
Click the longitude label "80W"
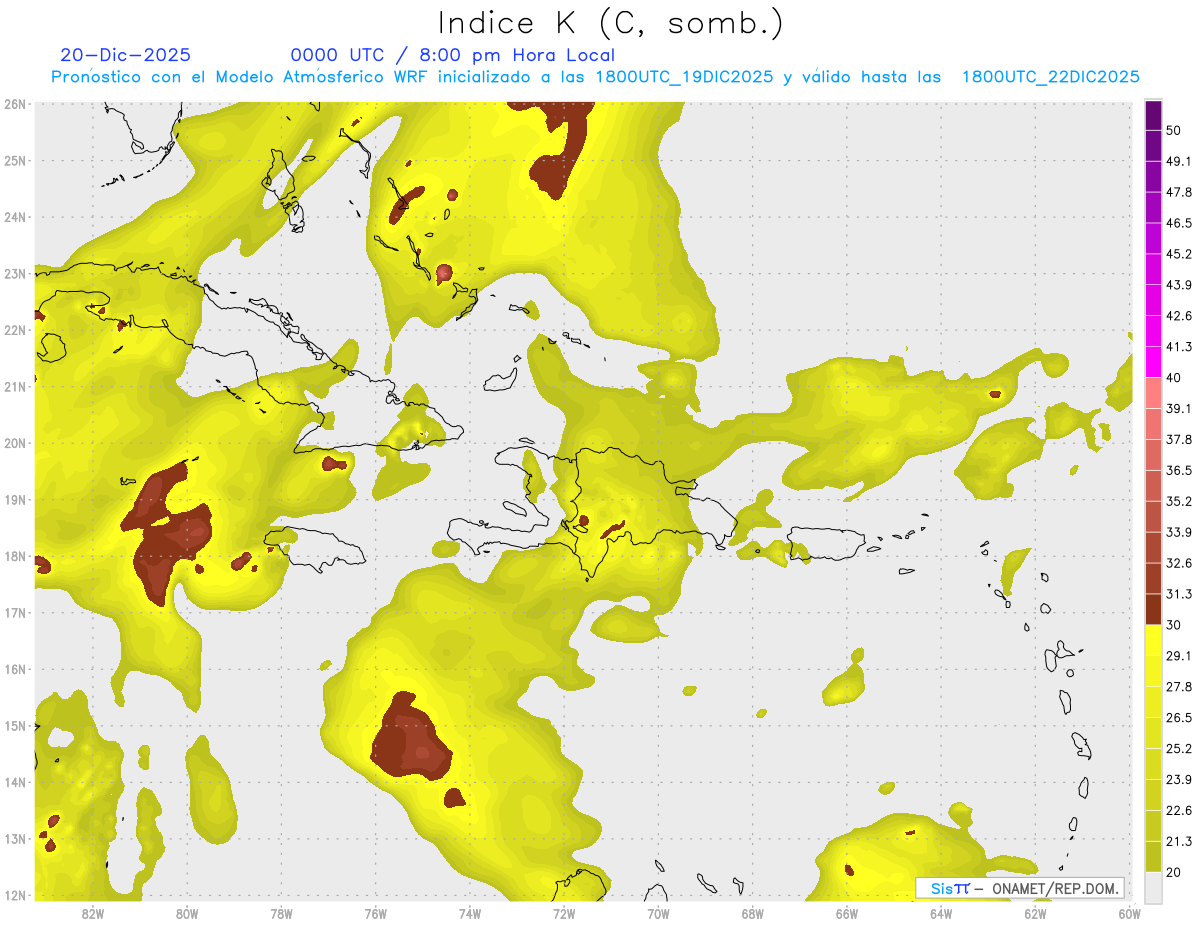click(187, 912)
